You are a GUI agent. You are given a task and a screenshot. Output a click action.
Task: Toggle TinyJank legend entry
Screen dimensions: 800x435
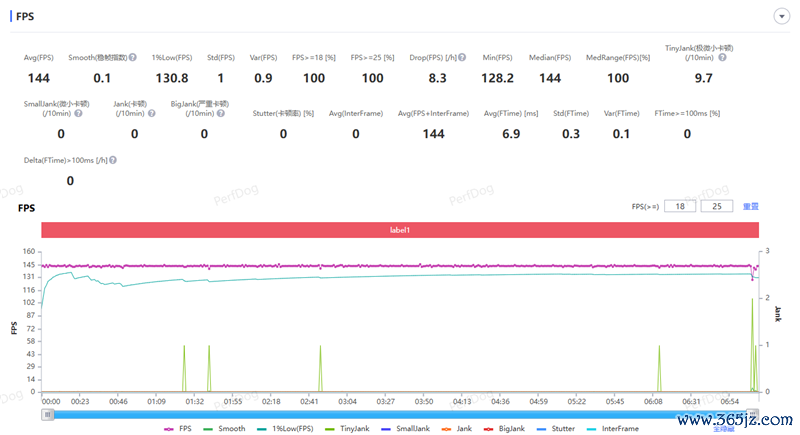click(x=347, y=429)
